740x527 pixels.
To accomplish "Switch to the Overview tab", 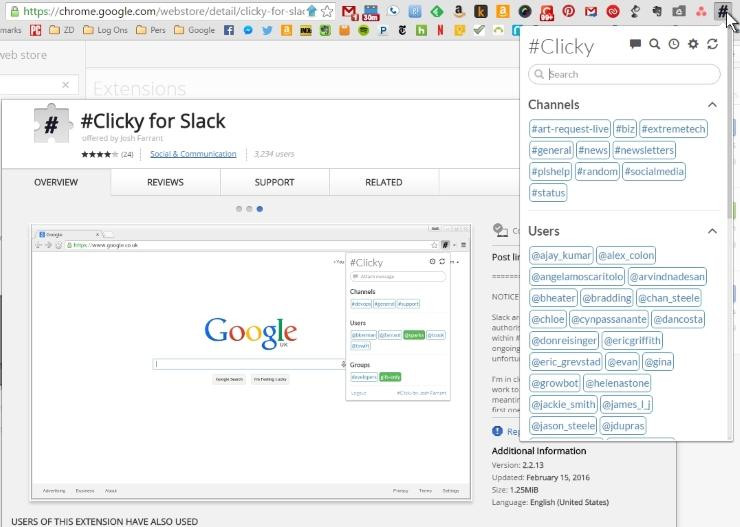I will (x=56, y=182).
